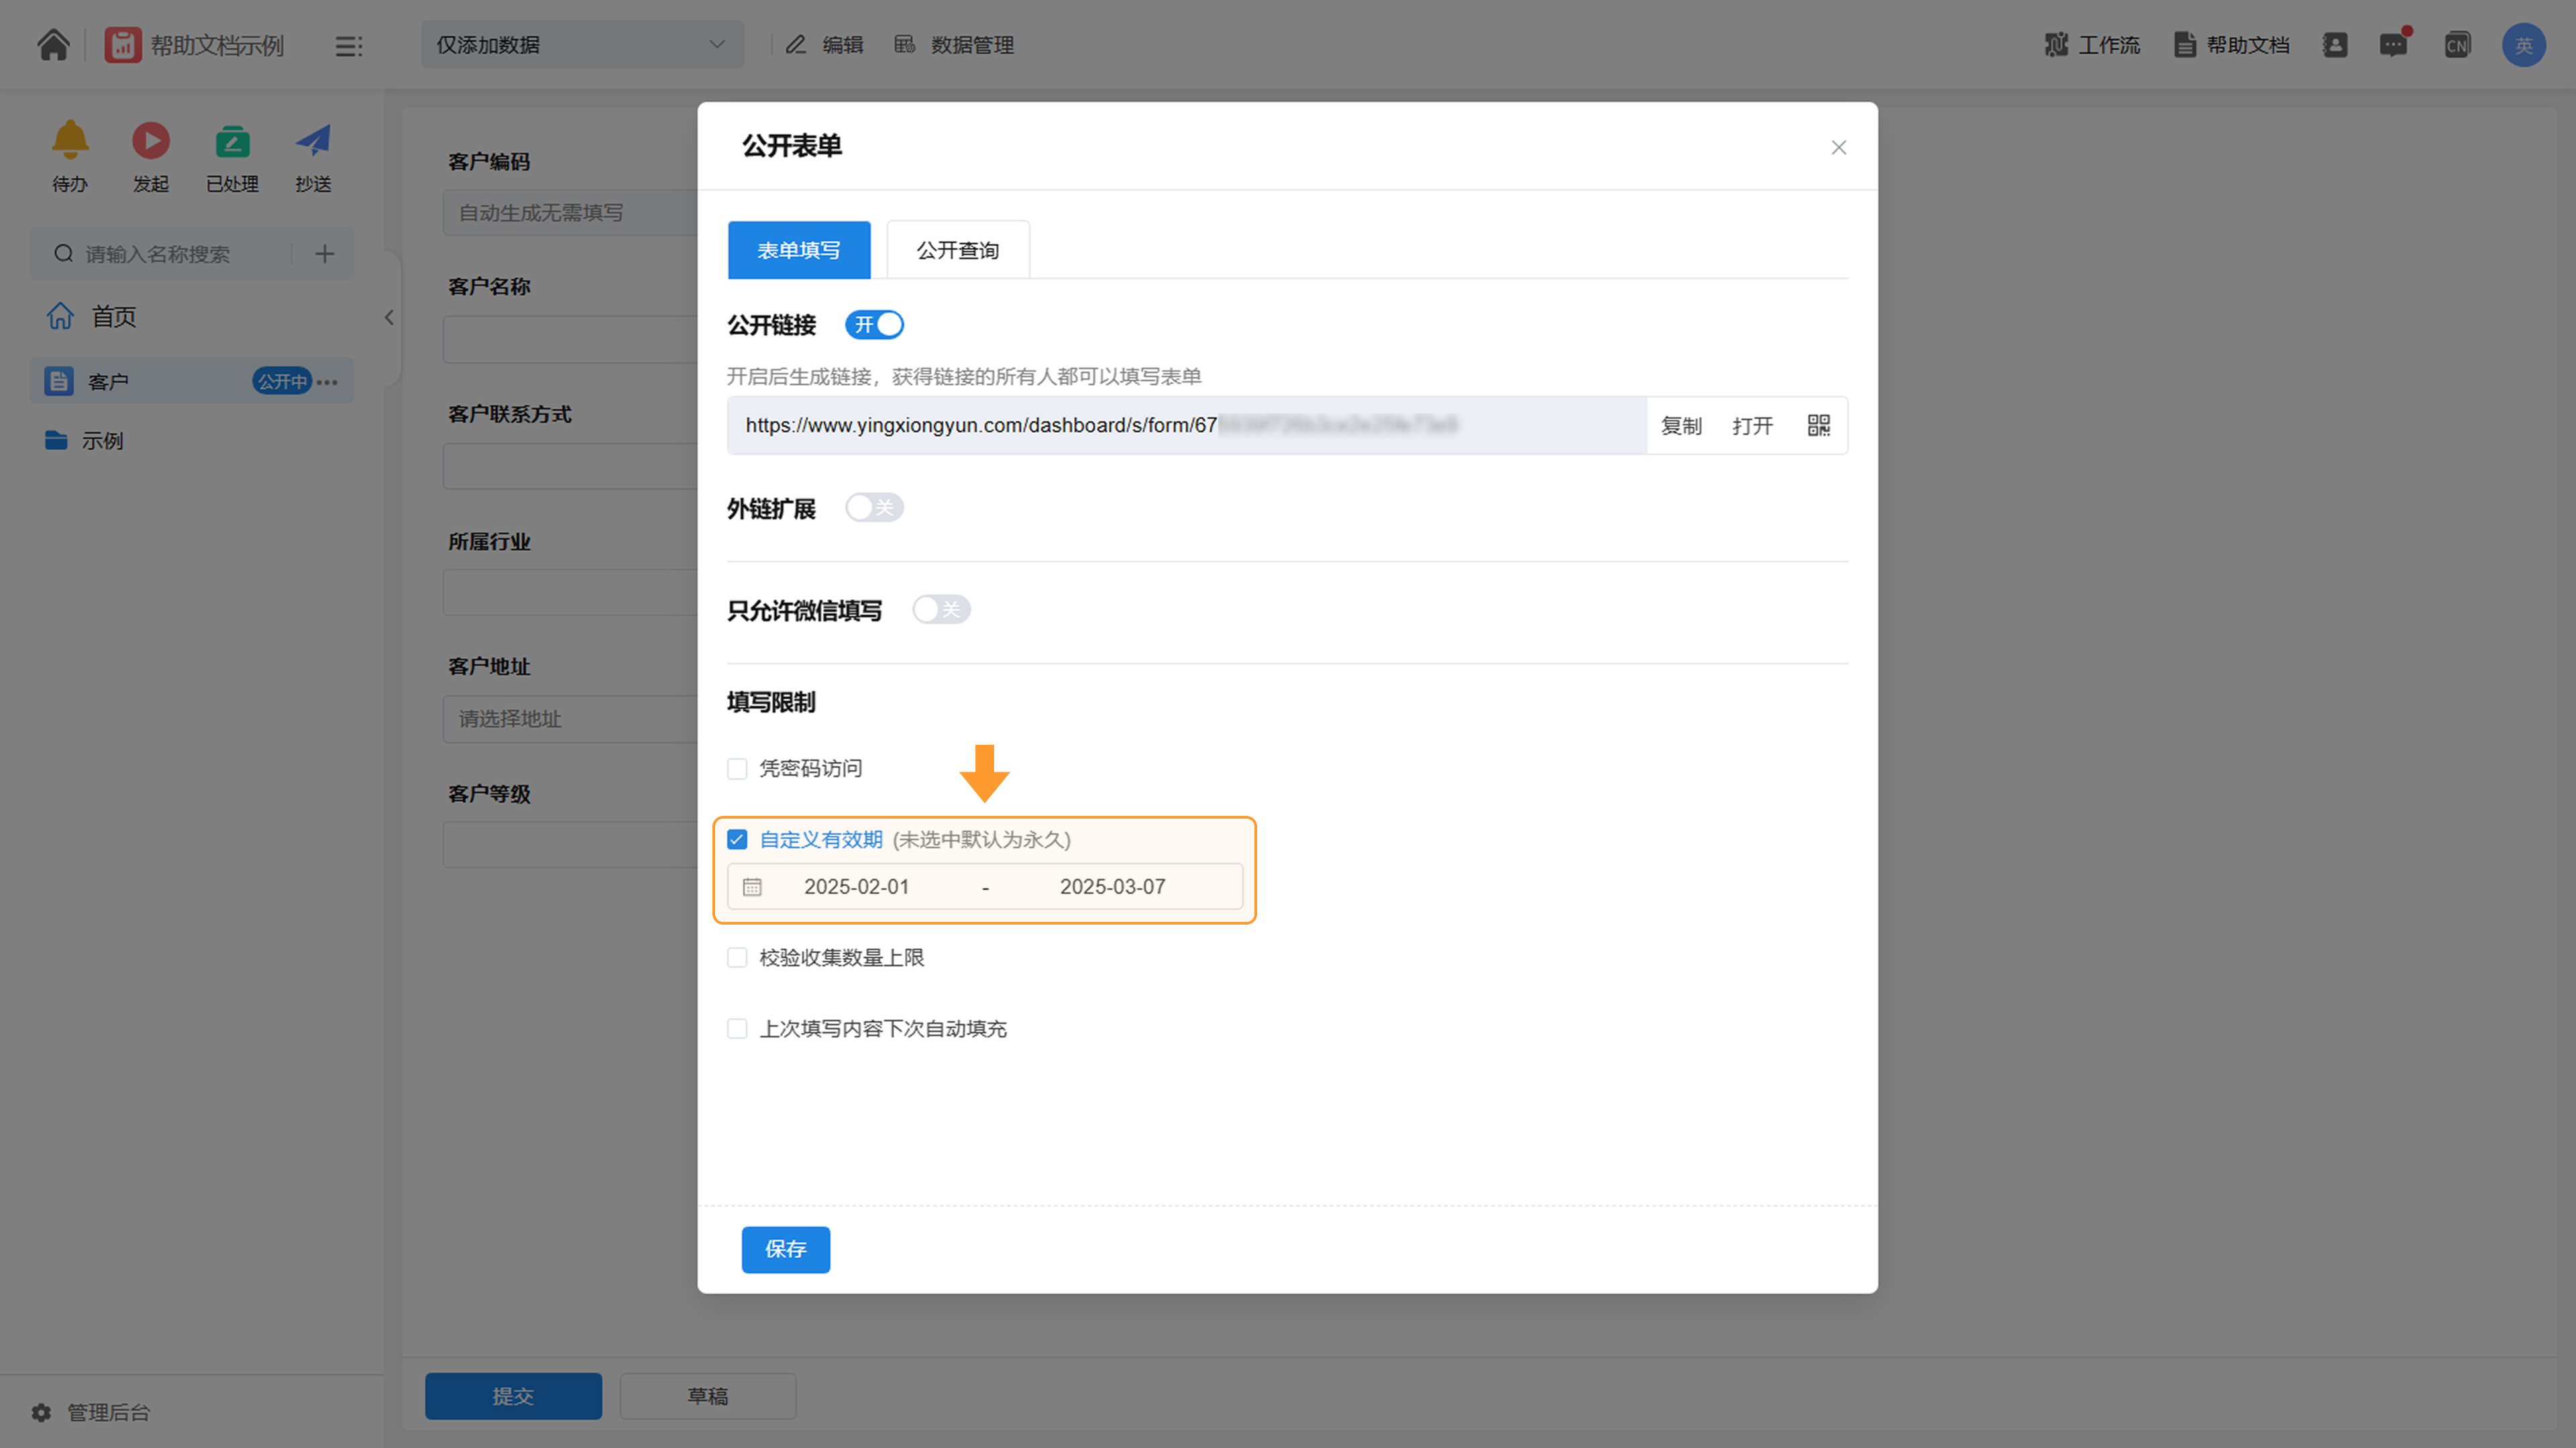
Task: Click the 保存 button
Action: tap(786, 1249)
